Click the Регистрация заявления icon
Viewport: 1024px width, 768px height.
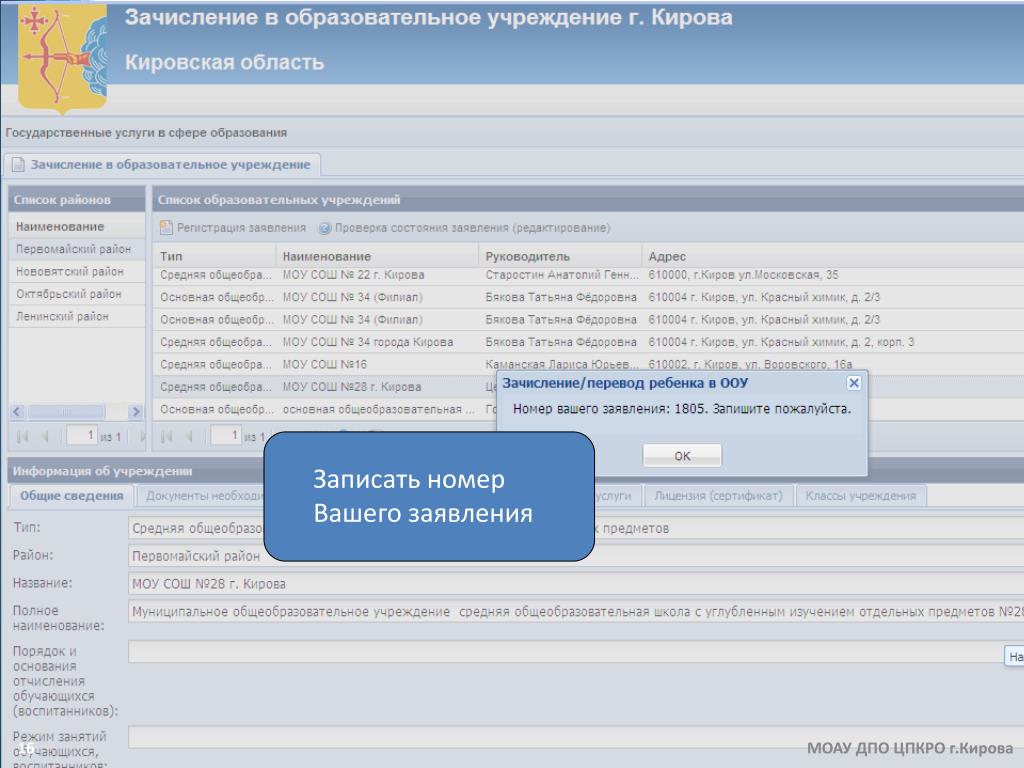click(166, 227)
